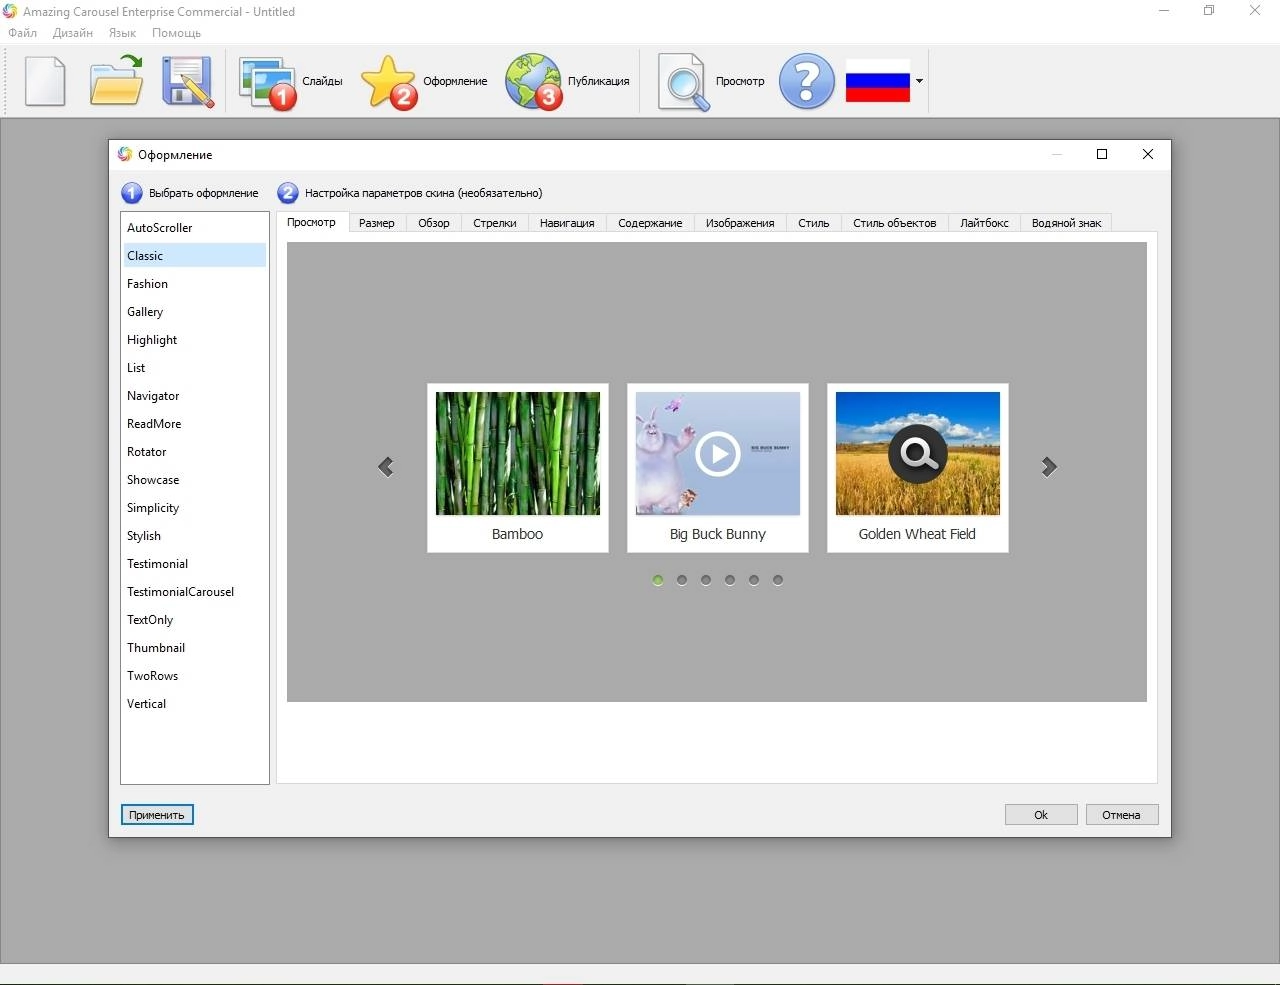
Task: Open the Дизайн menu
Action: pos(73,33)
